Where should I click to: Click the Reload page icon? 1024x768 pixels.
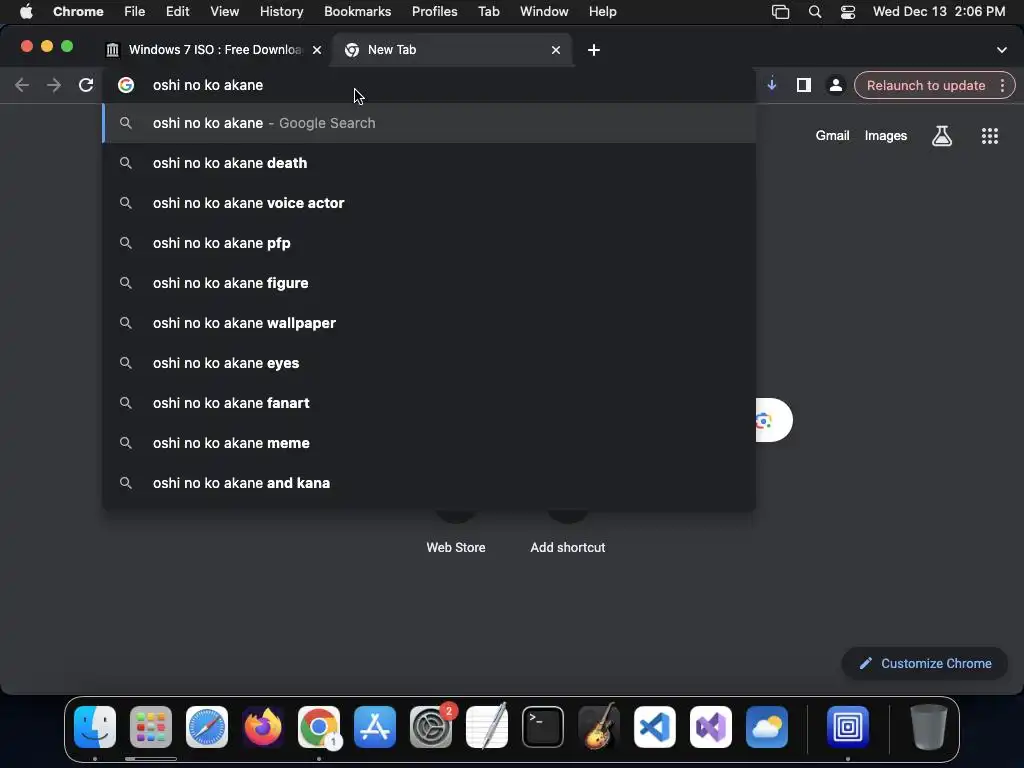click(x=86, y=85)
